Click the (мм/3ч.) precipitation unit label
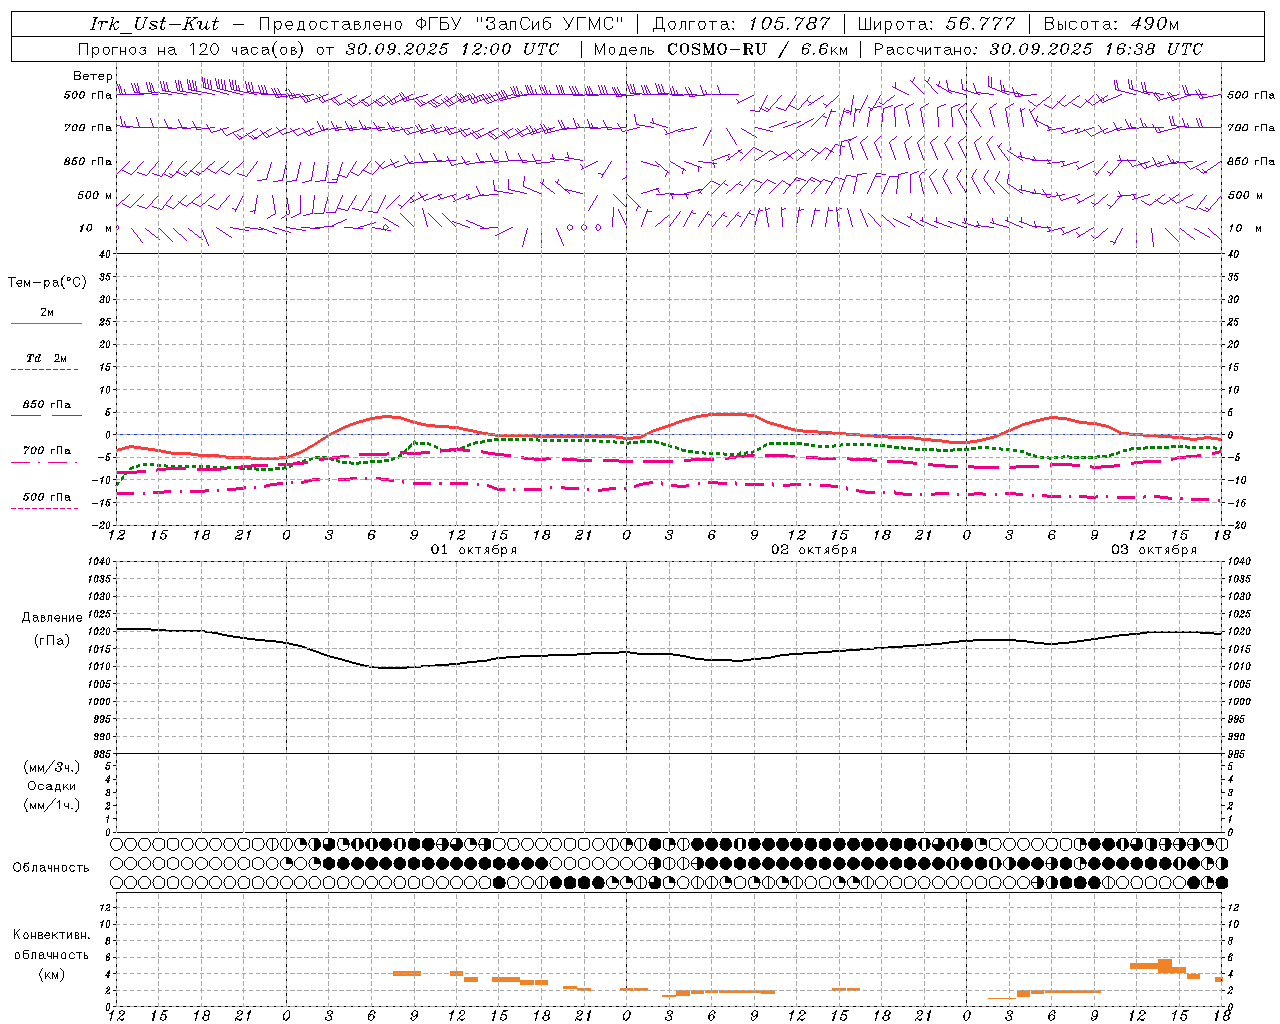The height and width of the screenshot is (1024, 1280). click(x=52, y=767)
